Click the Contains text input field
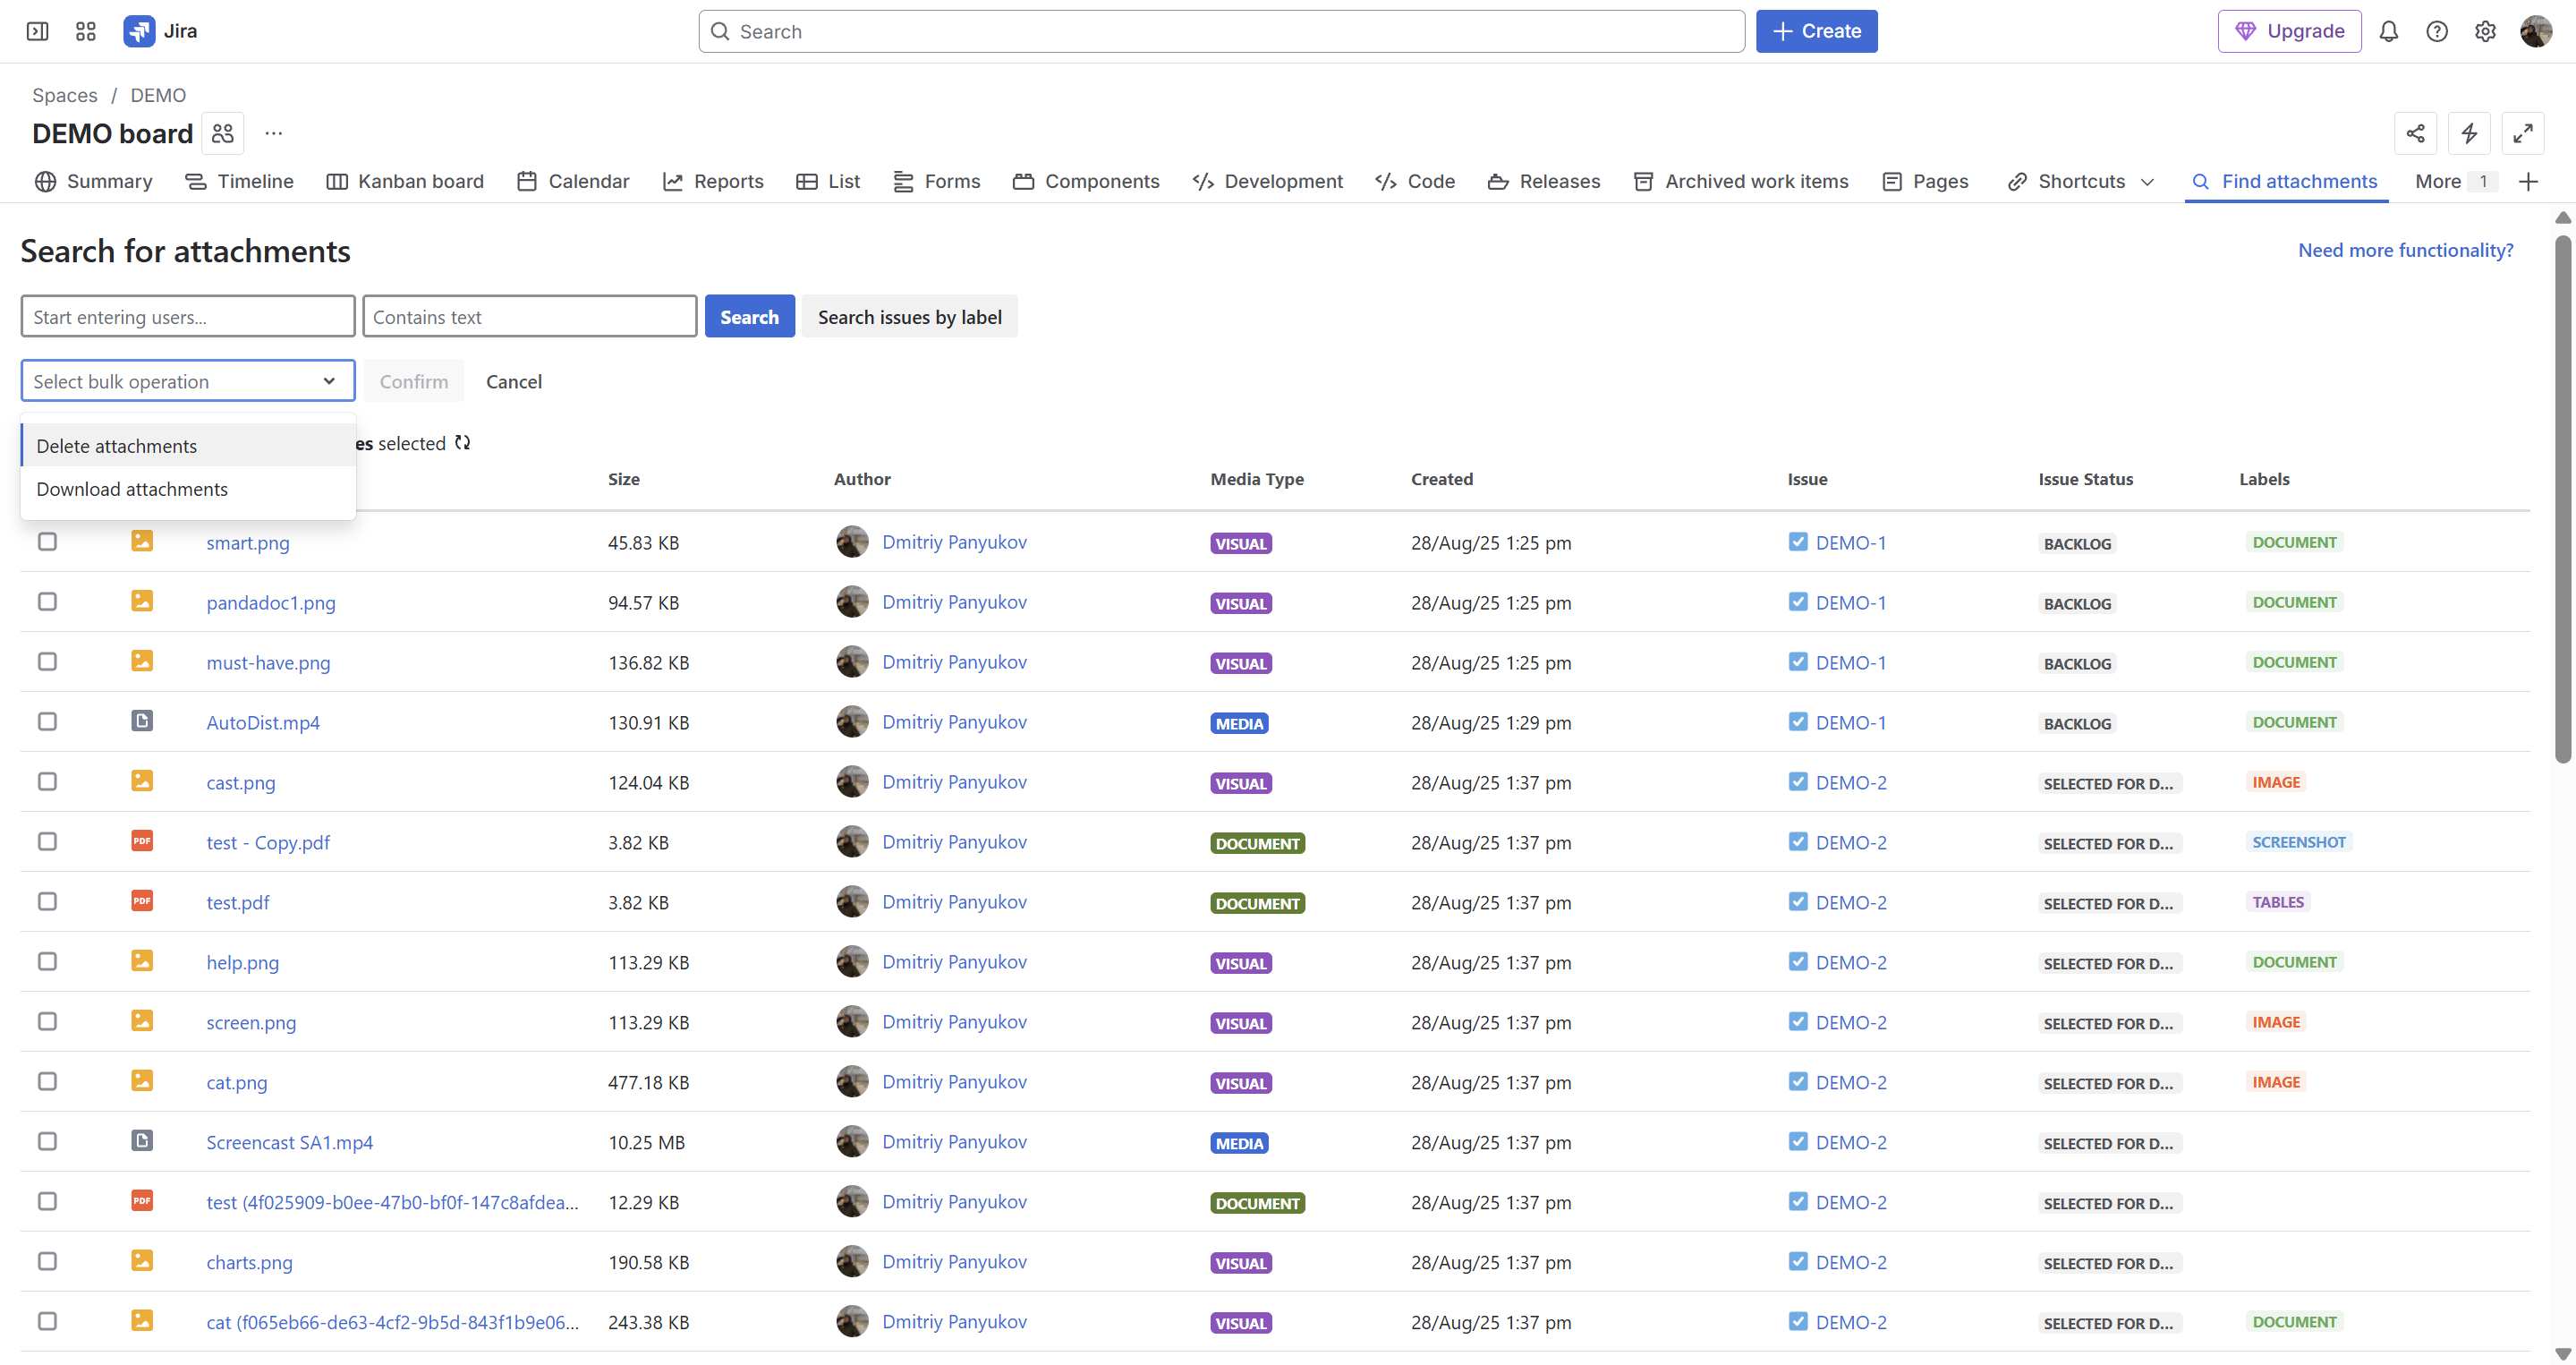The image size is (2576, 1365). 529,317
